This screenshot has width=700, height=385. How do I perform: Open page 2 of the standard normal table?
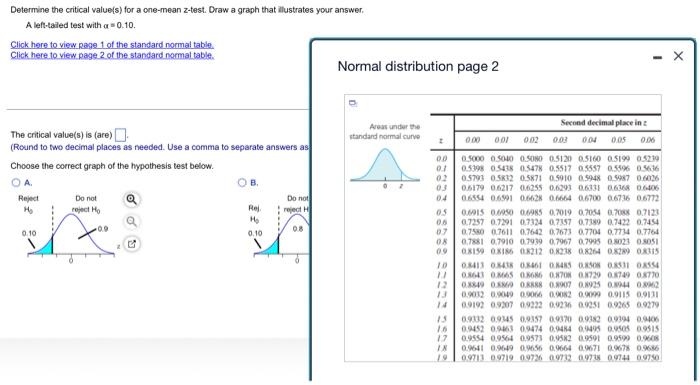[x=112, y=55]
